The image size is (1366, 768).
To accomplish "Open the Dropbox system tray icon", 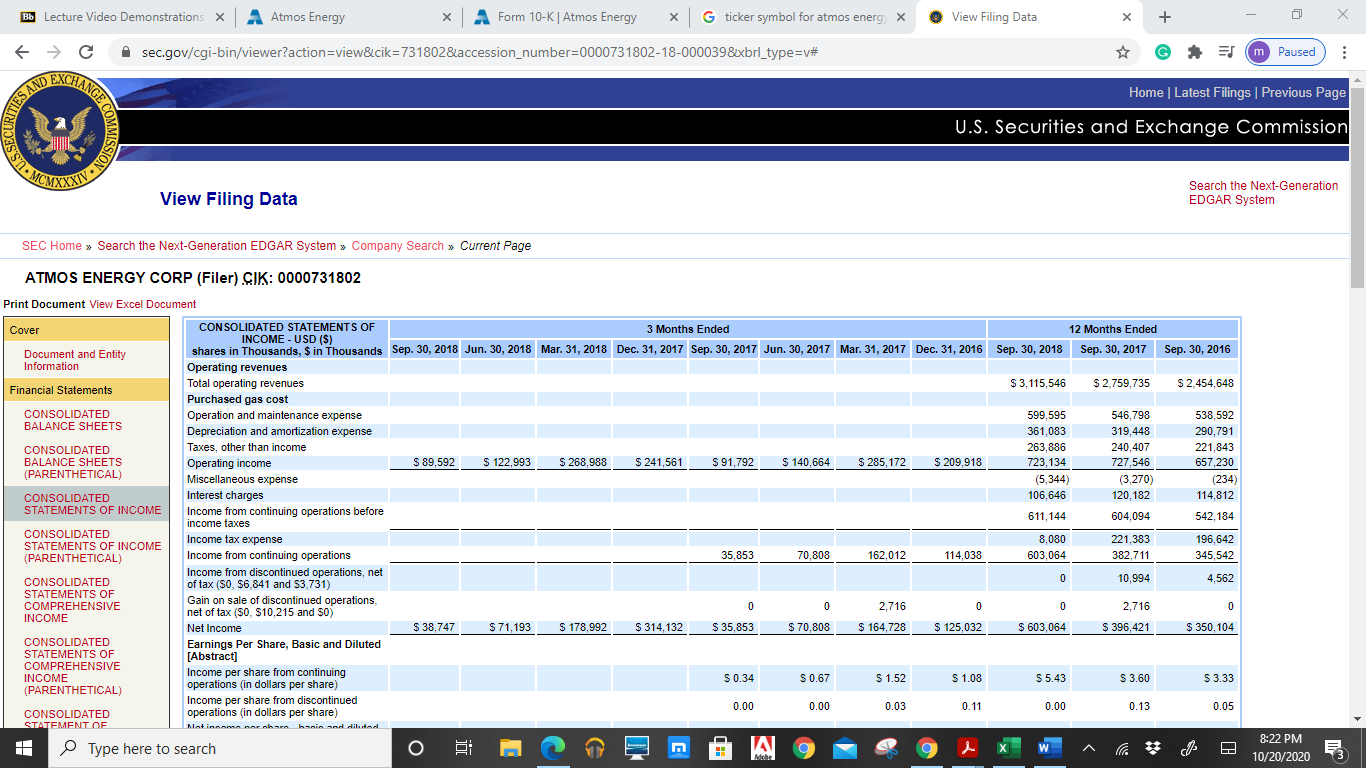I will coord(1153,747).
